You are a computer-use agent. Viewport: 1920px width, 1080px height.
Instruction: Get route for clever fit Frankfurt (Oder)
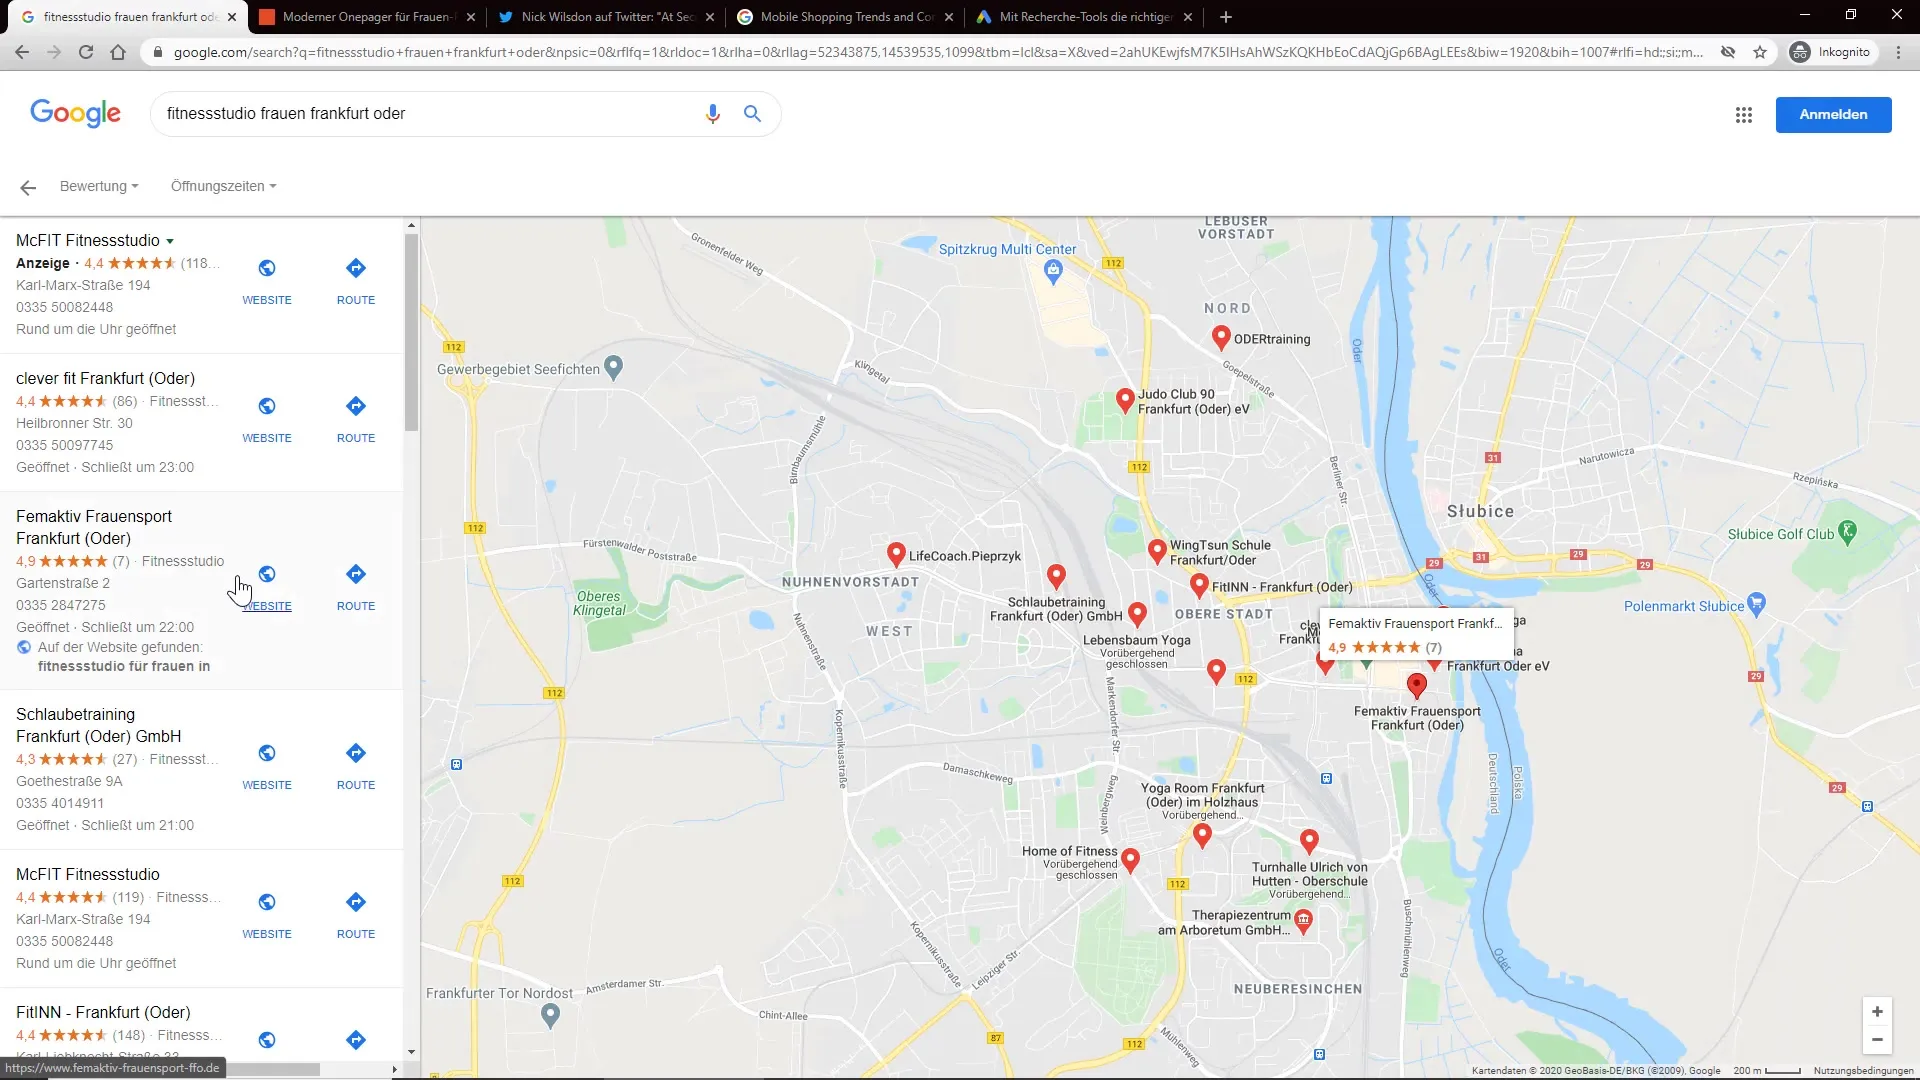[356, 406]
